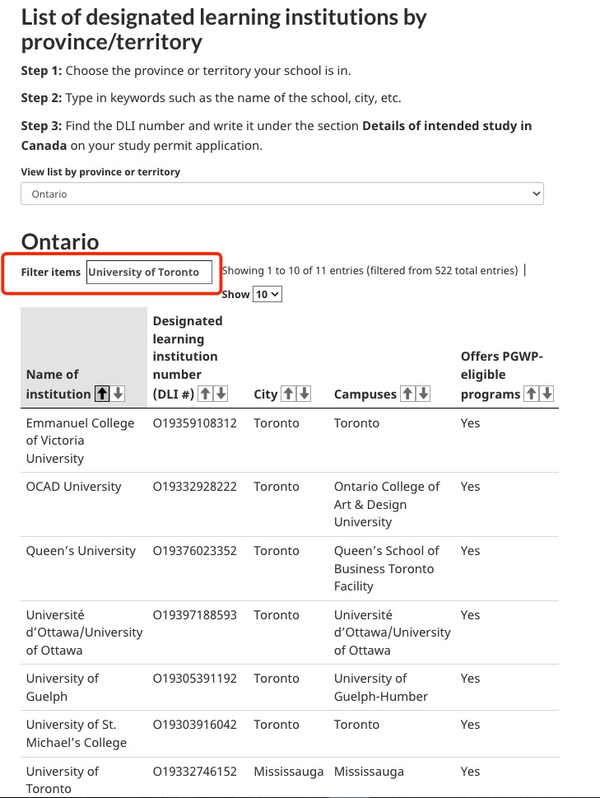Select DLI number O19359108312

click(x=195, y=423)
